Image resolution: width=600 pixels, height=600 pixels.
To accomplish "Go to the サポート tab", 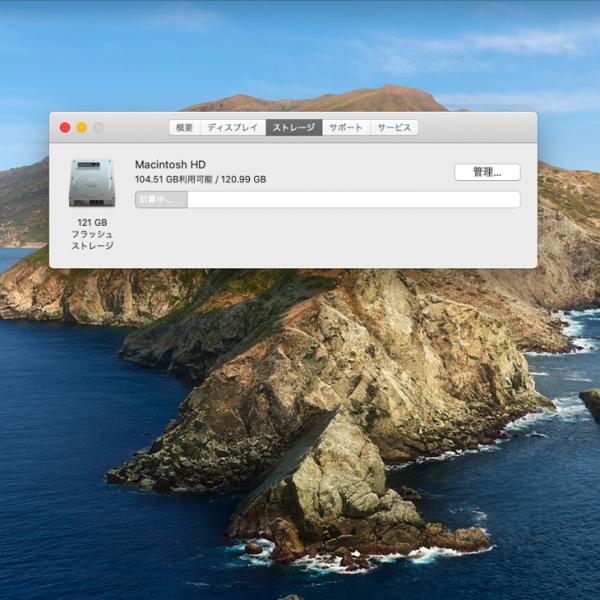I will [x=346, y=128].
